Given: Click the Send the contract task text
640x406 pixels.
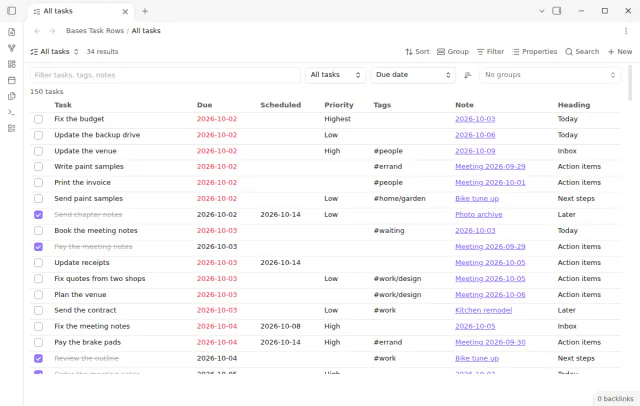Looking at the screenshot, I should [x=85, y=311].
